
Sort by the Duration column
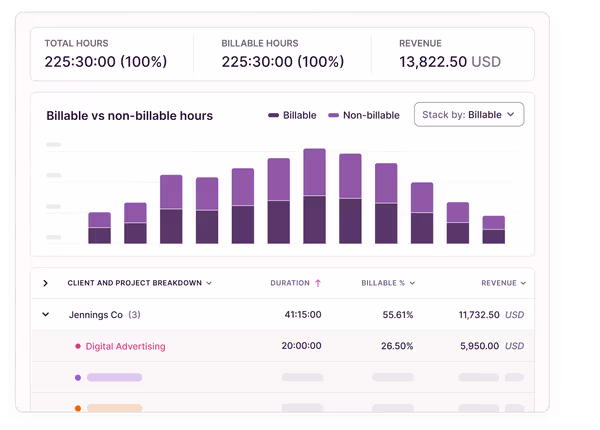(x=295, y=283)
